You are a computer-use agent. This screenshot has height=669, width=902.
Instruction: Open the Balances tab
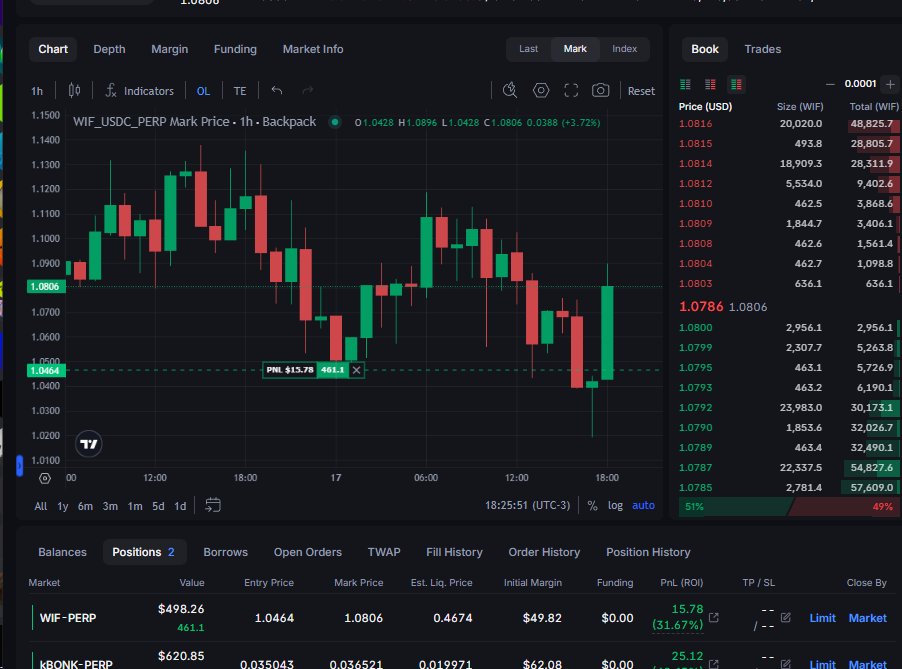coord(62,552)
